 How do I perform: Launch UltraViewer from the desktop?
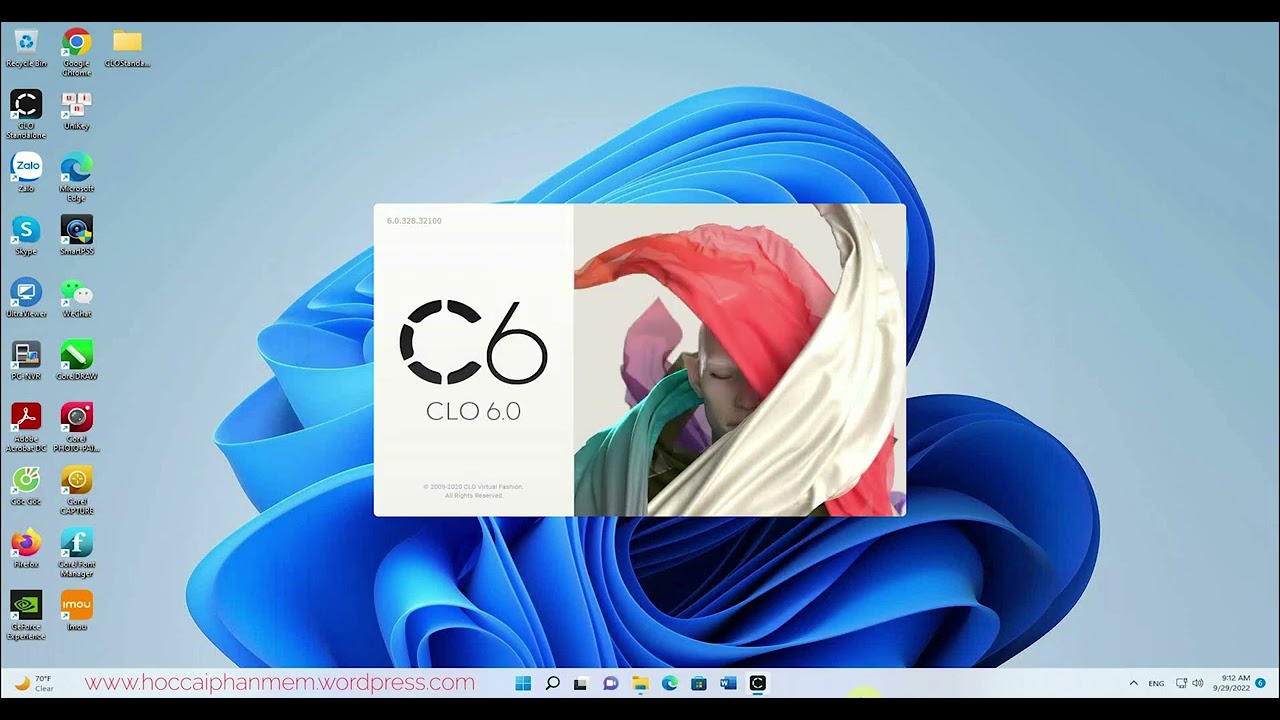pos(26,298)
